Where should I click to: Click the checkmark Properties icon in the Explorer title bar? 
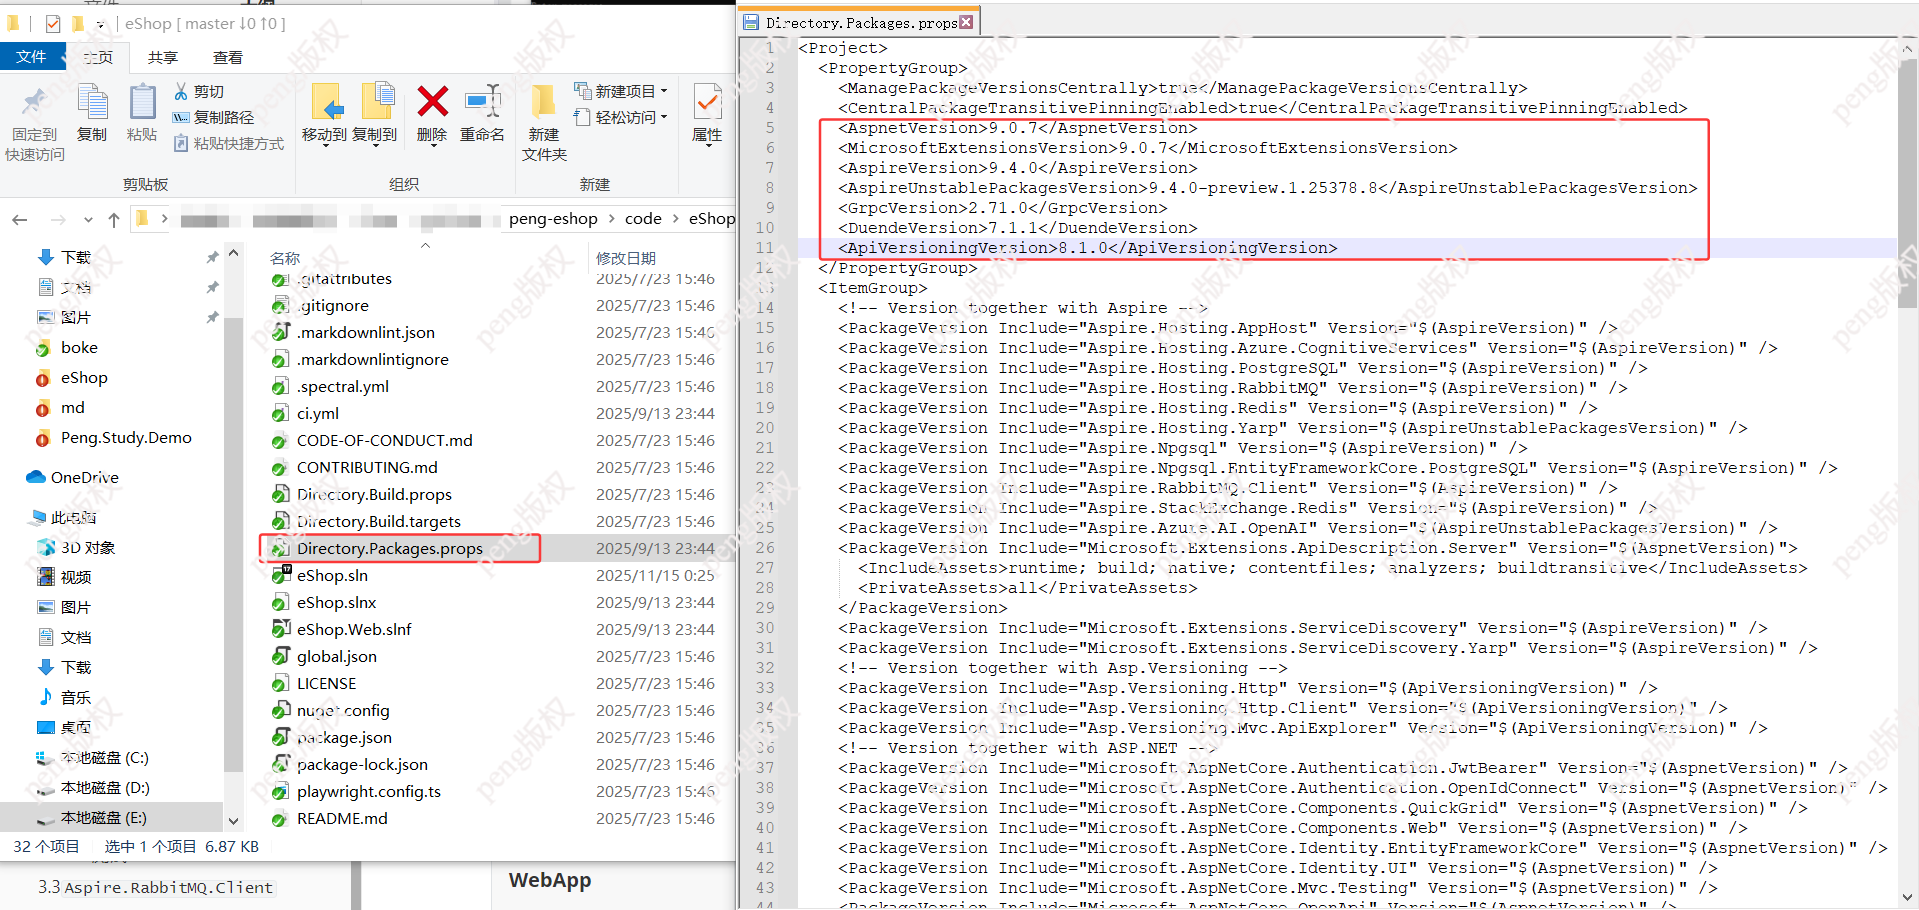pos(53,23)
